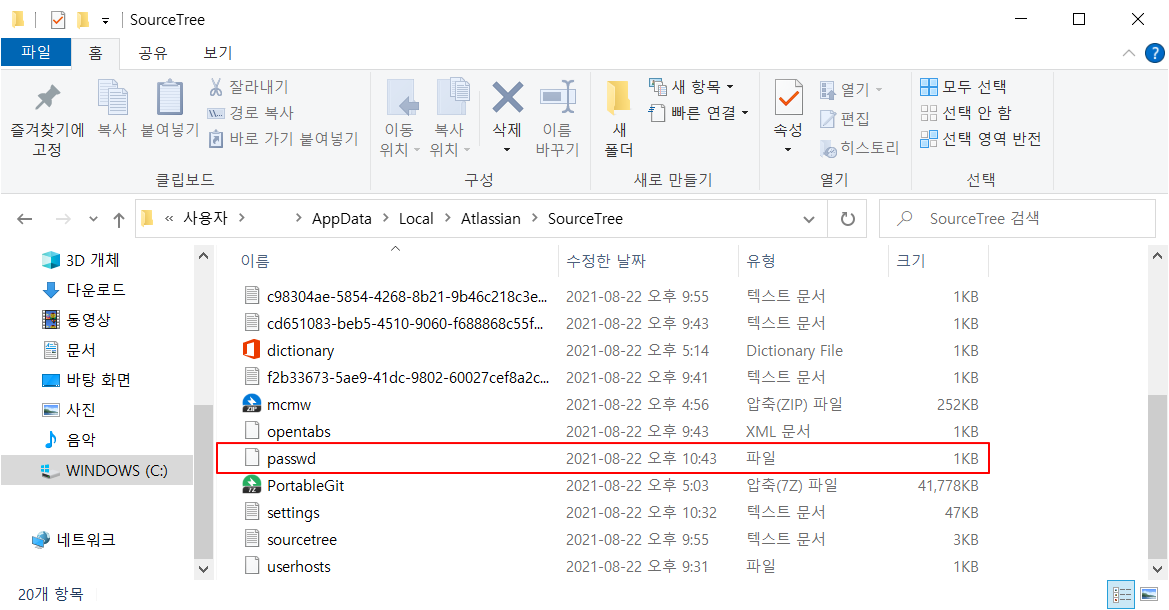Image resolution: width=1169 pixels, height=610 pixels.
Task: Click Local in the address path
Action: pos(416,218)
